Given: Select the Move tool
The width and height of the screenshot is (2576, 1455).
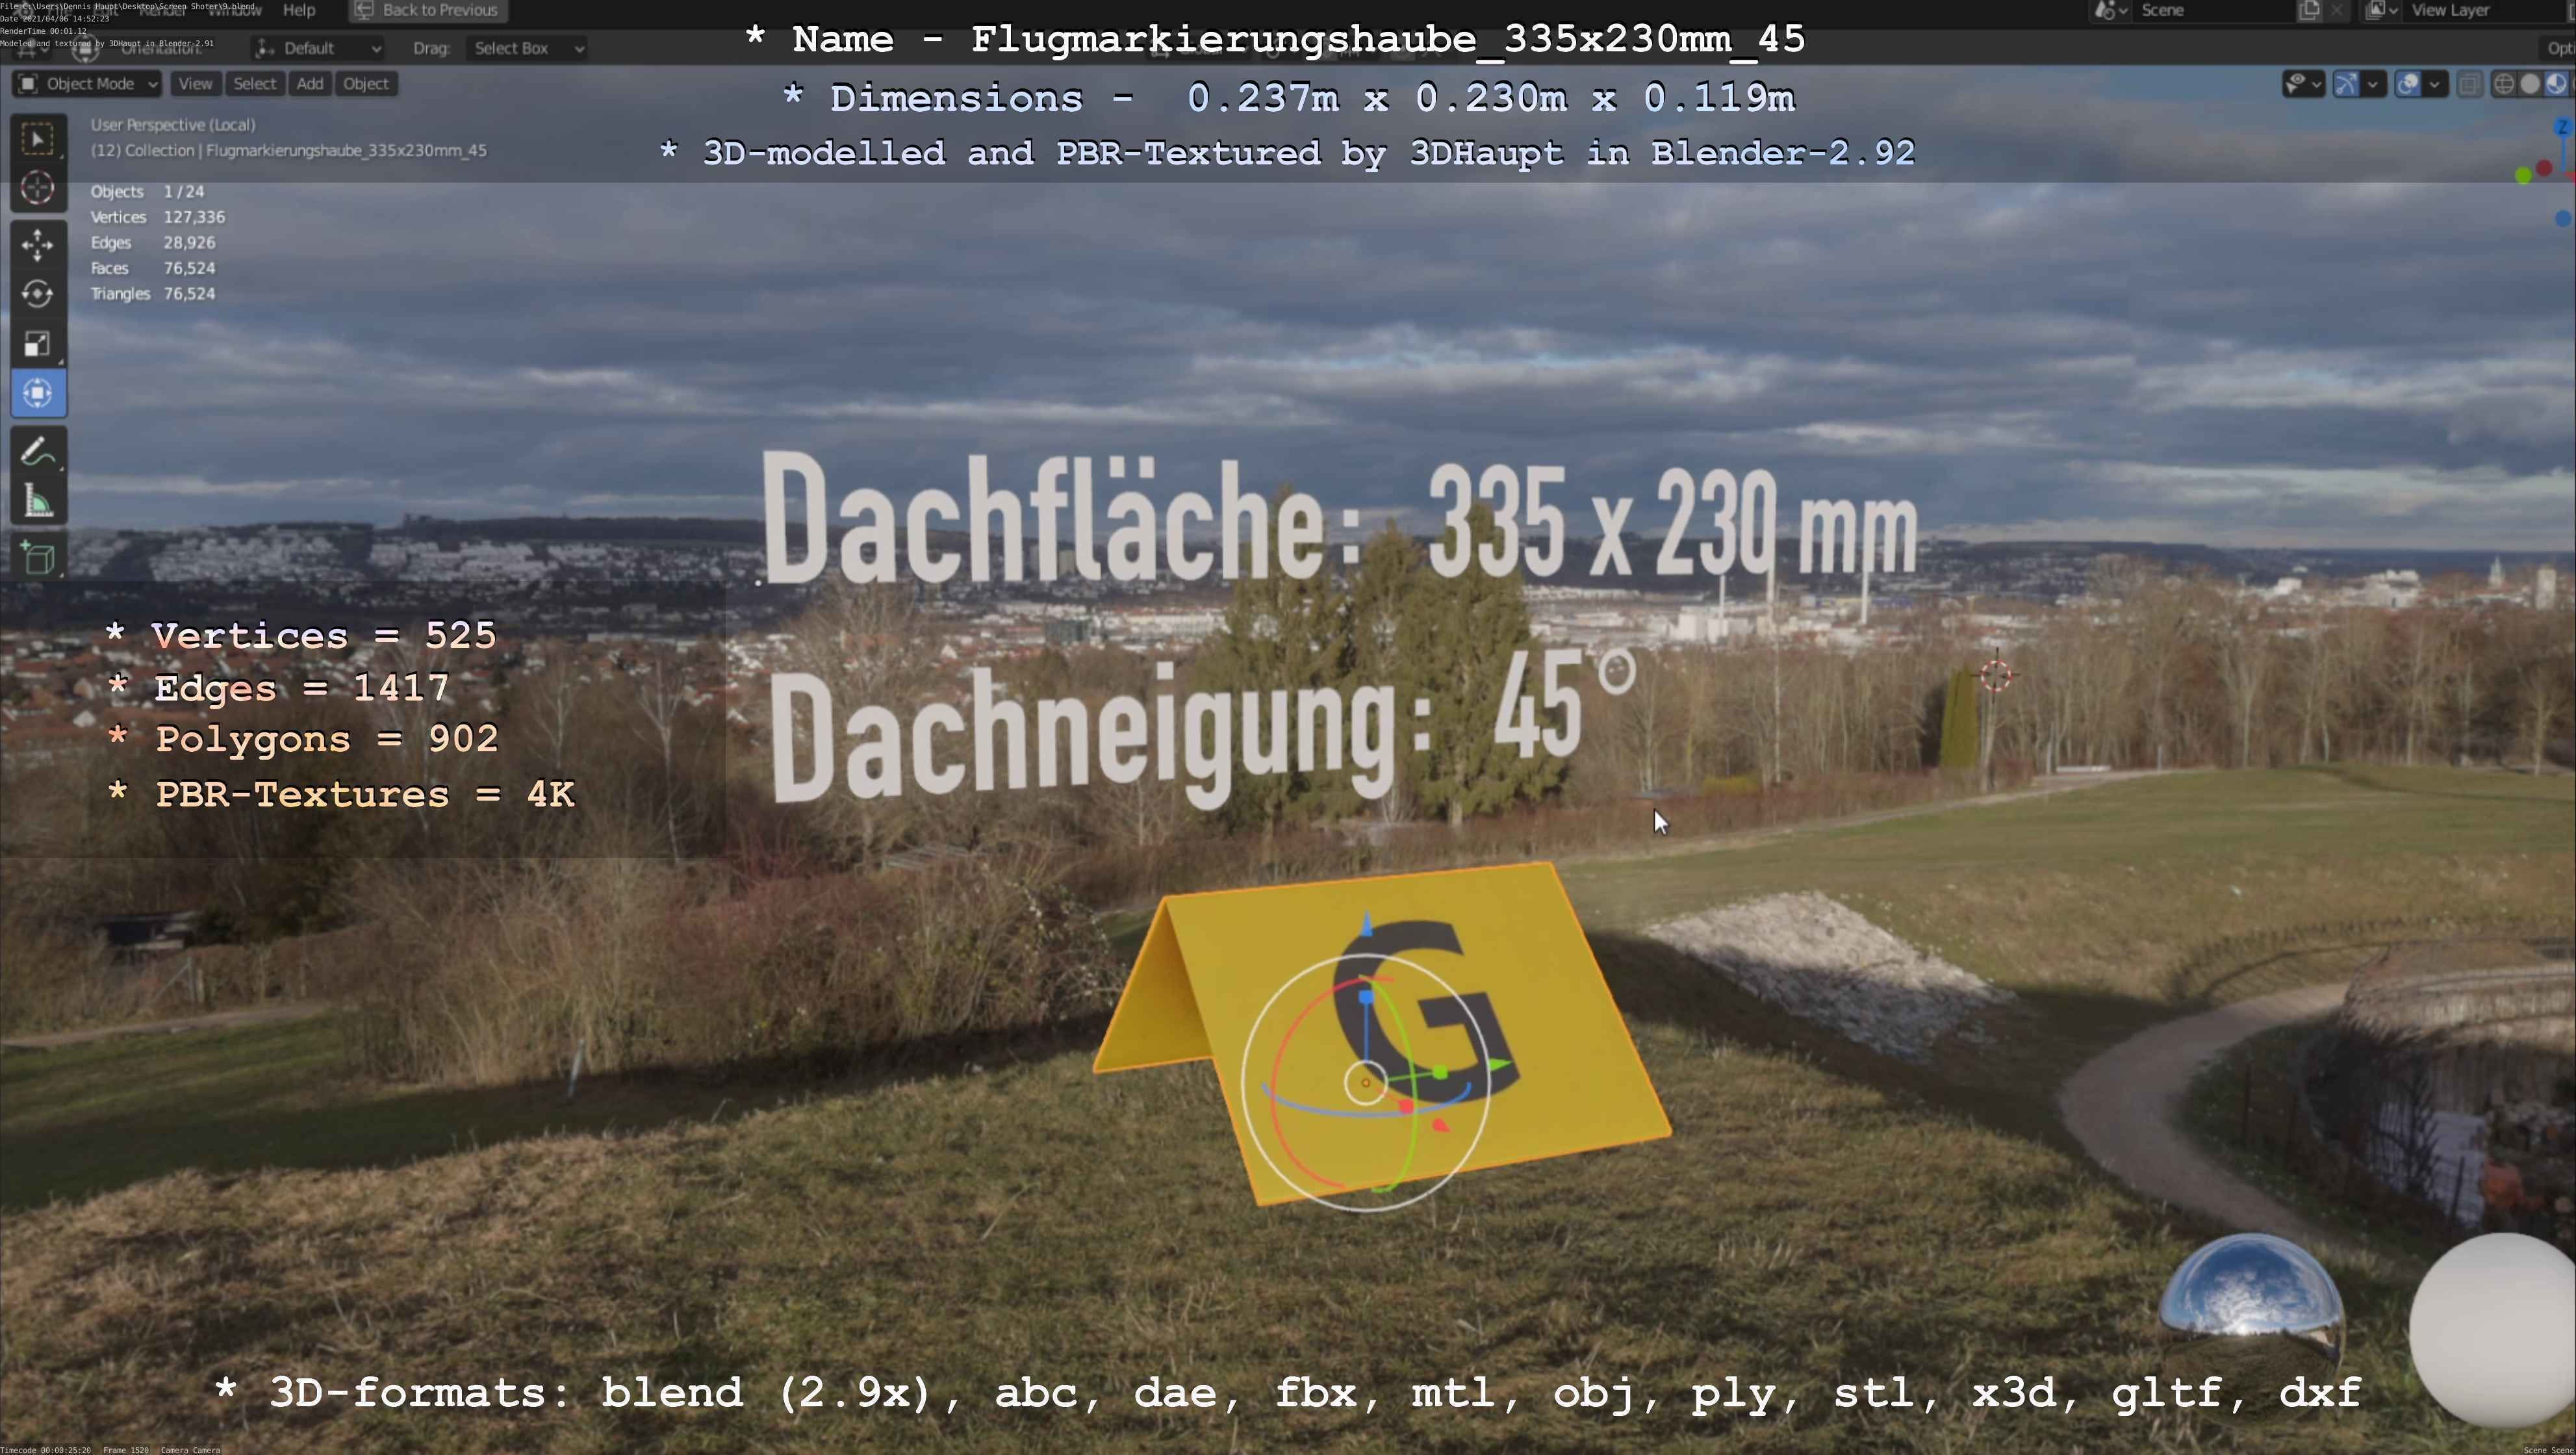Looking at the screenshot, I should coord(38,245).
